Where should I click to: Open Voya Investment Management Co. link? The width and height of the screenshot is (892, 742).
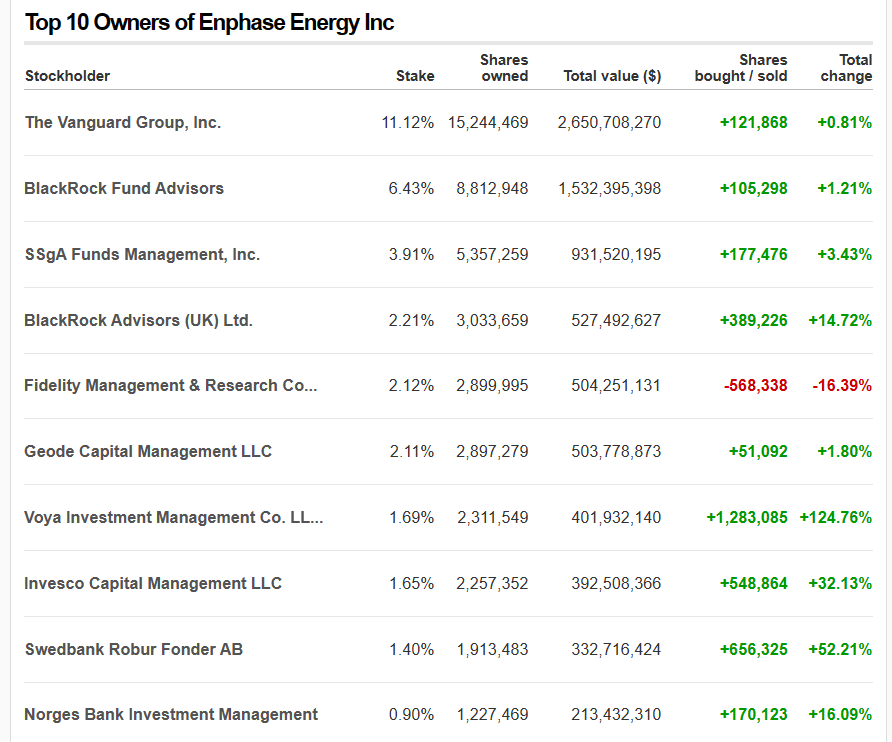174,517
